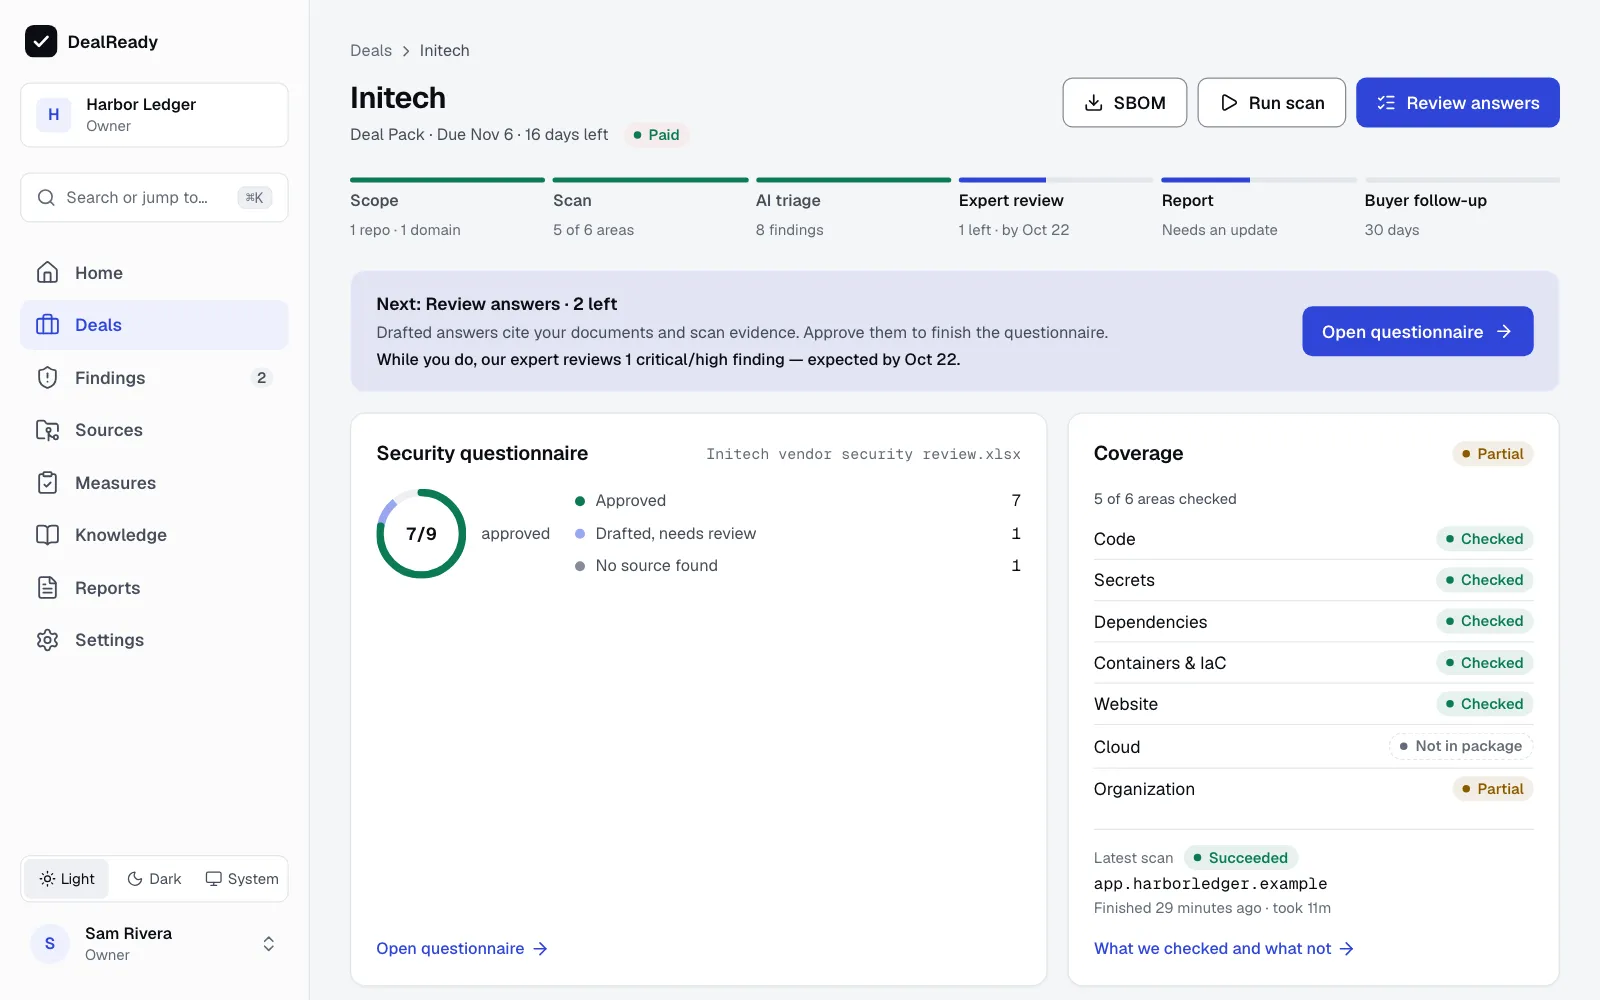Click the Sam Rivera S avatar
Image resolution: width=1600 pixels, height=1000 pixels.
(50, 944)
